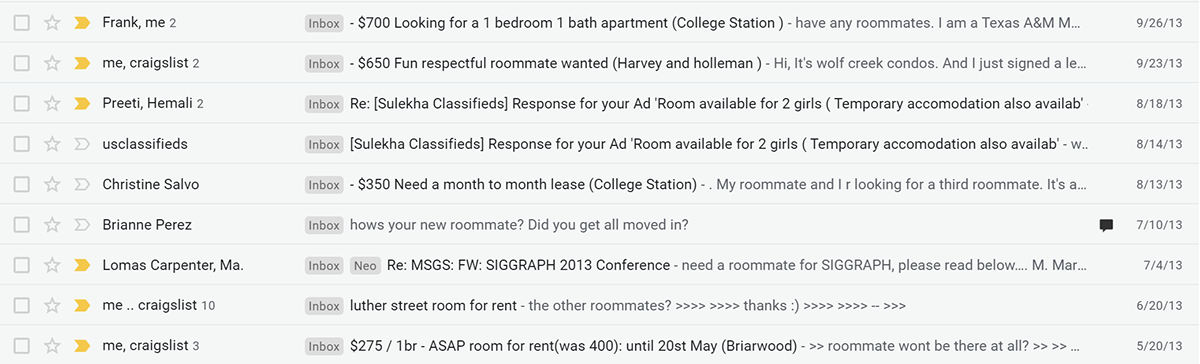This screenshot has width=1200, height=364.
Task: Star the Frank, me email
Action: click(52, 22)
